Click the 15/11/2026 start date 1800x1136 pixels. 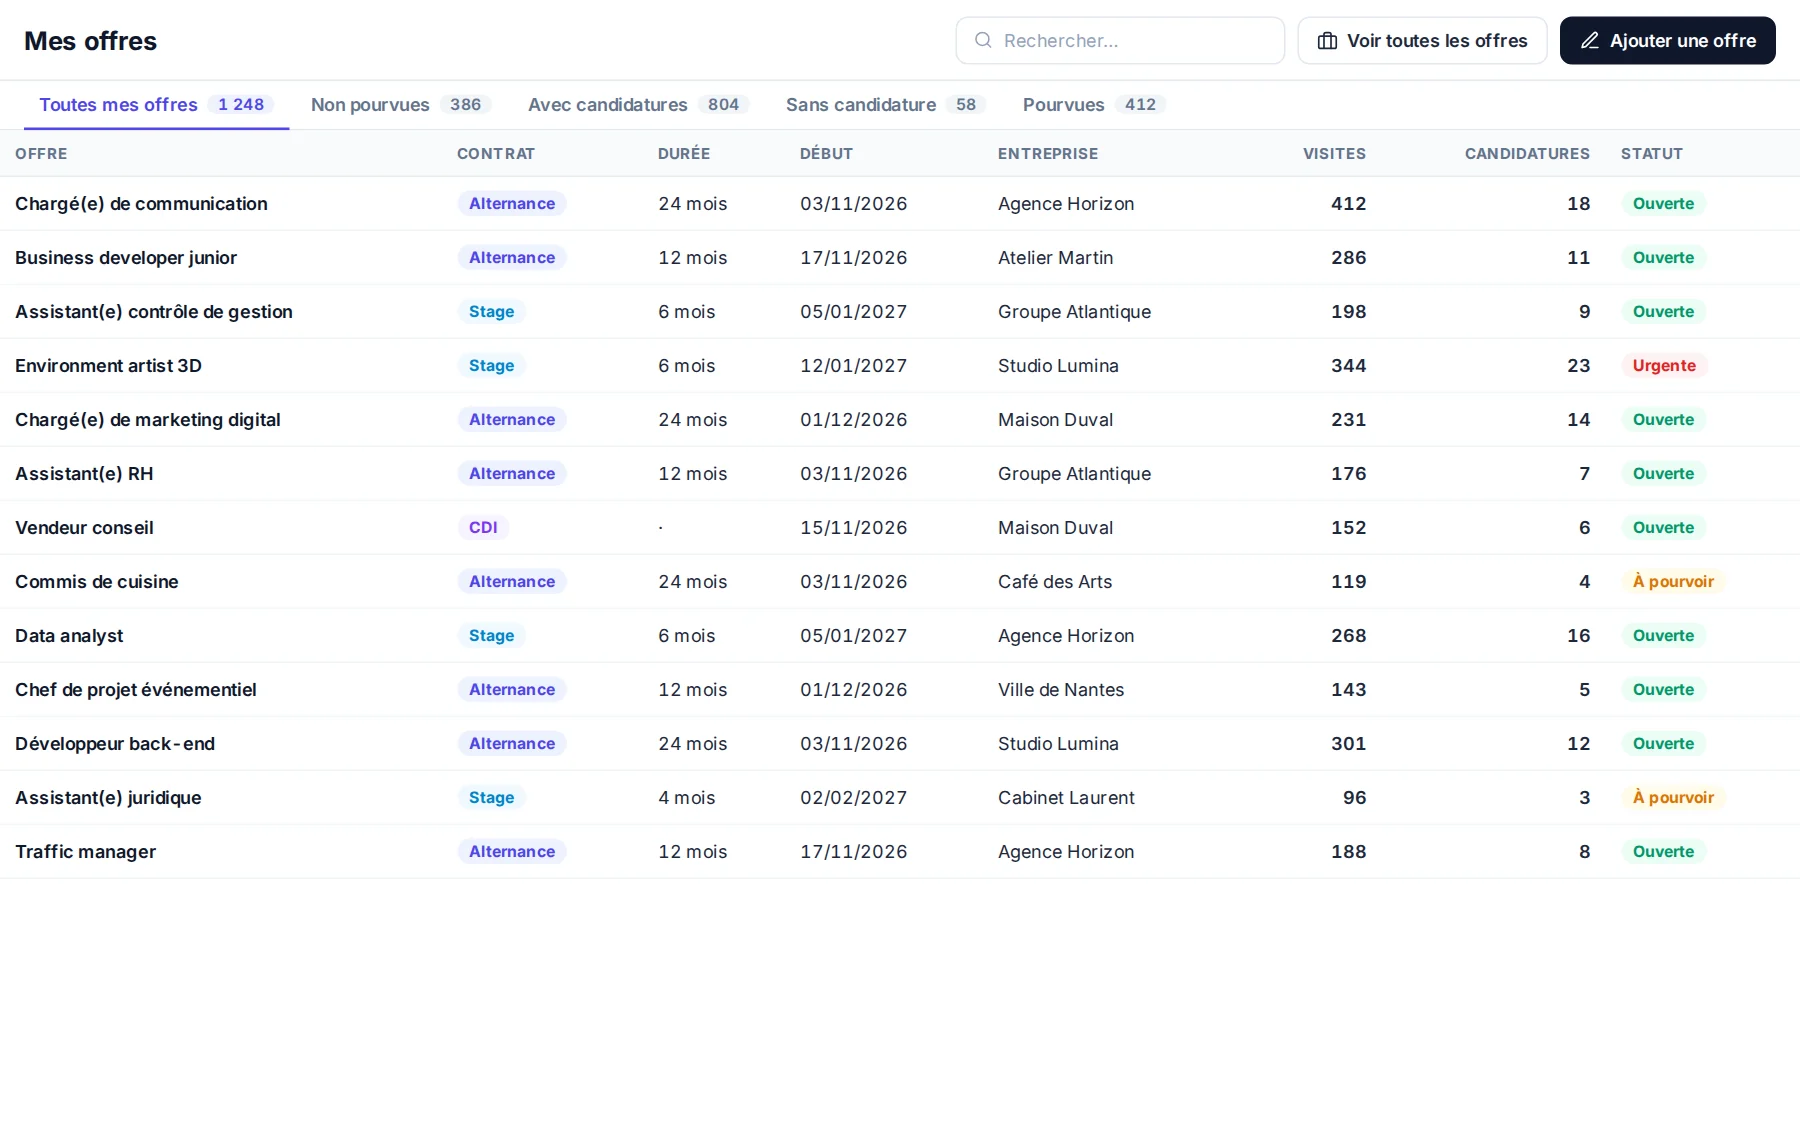click(853, 528)
